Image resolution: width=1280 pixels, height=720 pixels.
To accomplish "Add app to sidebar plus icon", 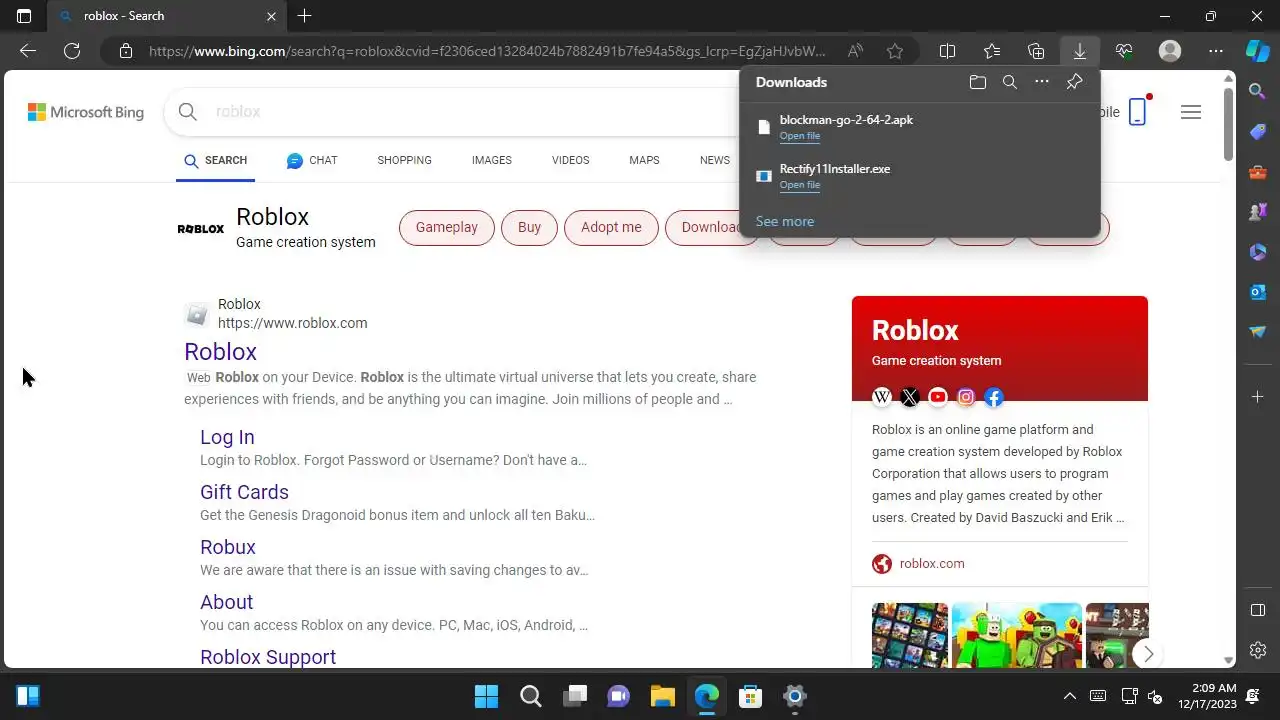I will point(1258,397).
